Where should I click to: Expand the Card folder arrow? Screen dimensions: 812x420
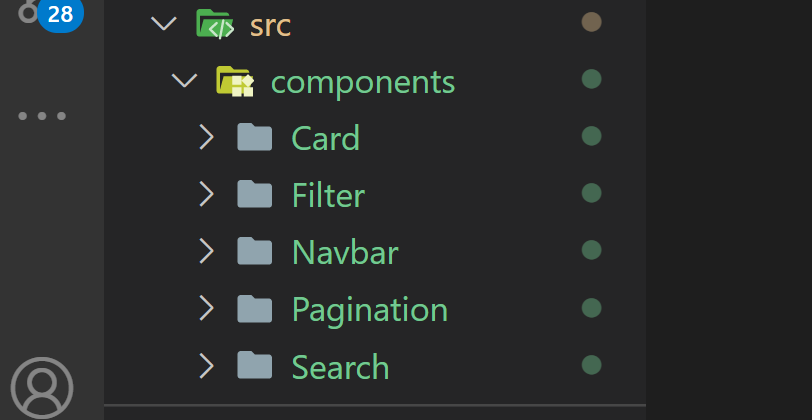click(x=207, y=137)
